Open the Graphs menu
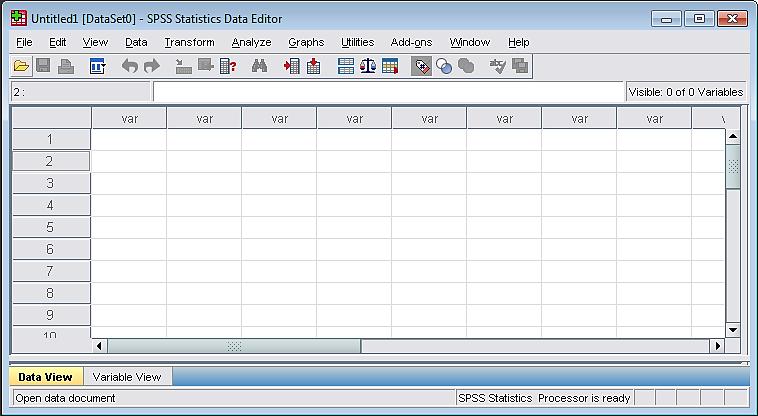 pyautogui.click(x=306, y=43)
